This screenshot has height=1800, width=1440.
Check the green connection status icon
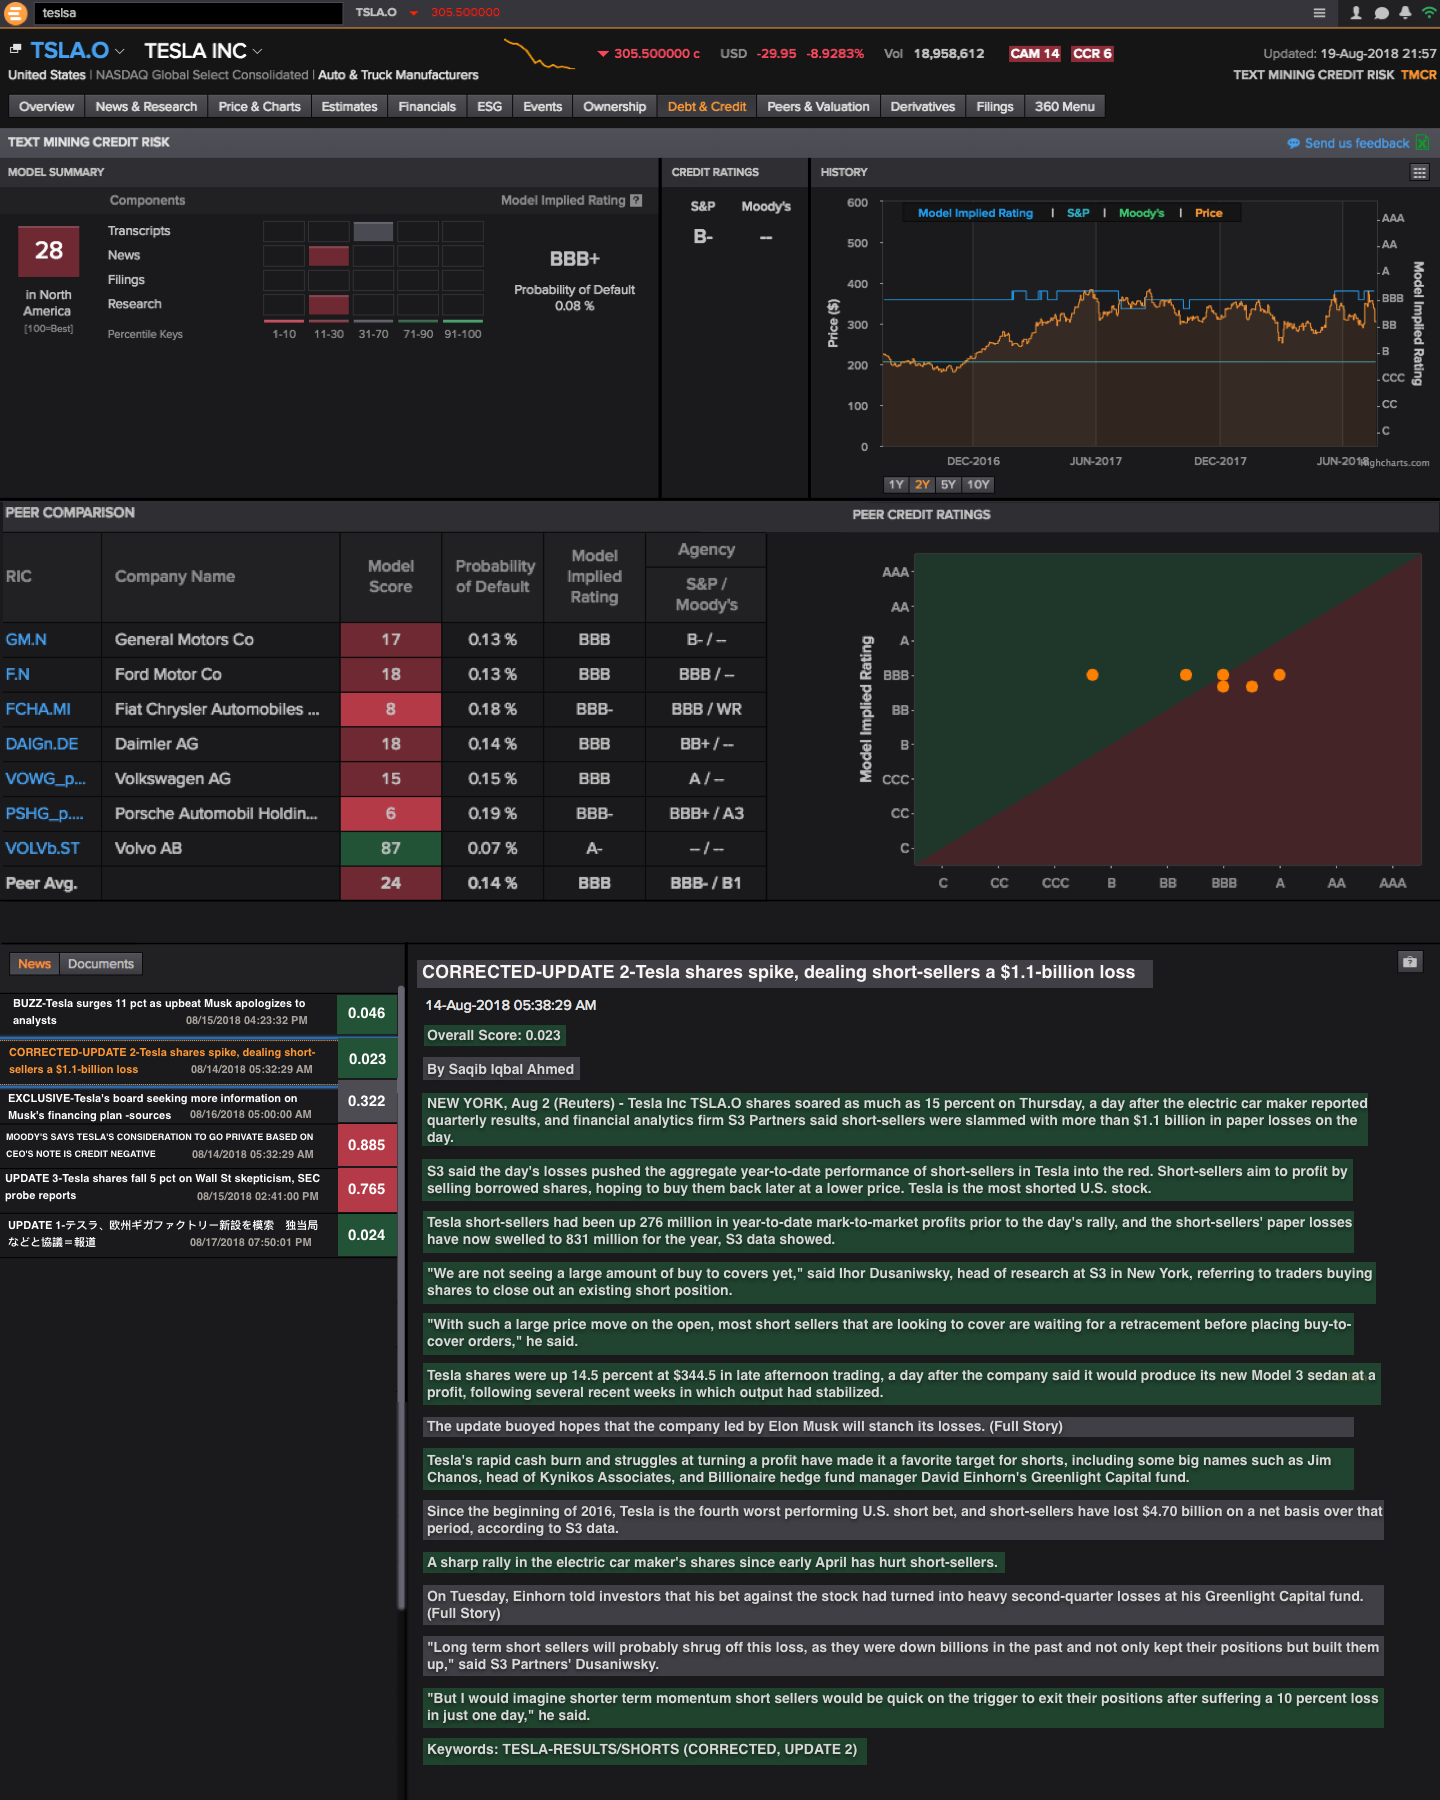(x=1428, y=13)
